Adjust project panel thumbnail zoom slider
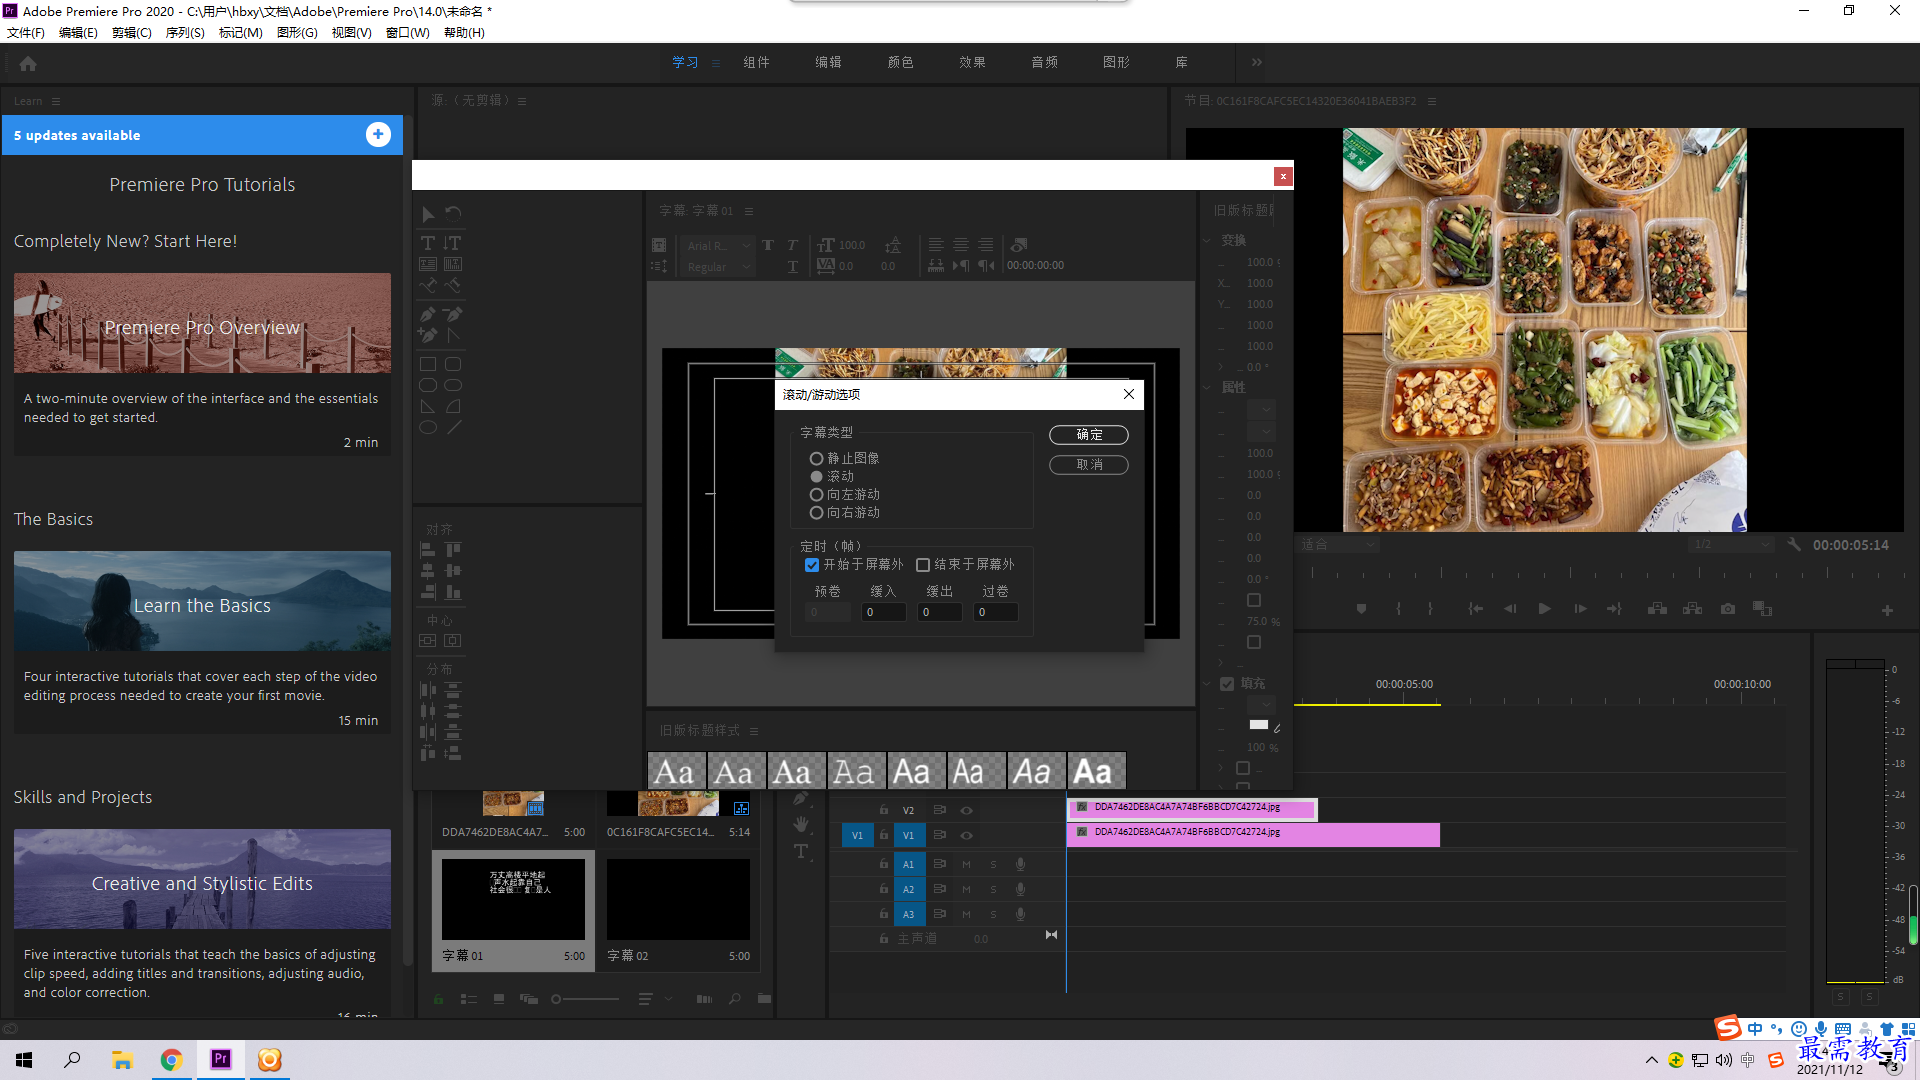Screen dimensions: 1920x1080 tap(586, 999)
